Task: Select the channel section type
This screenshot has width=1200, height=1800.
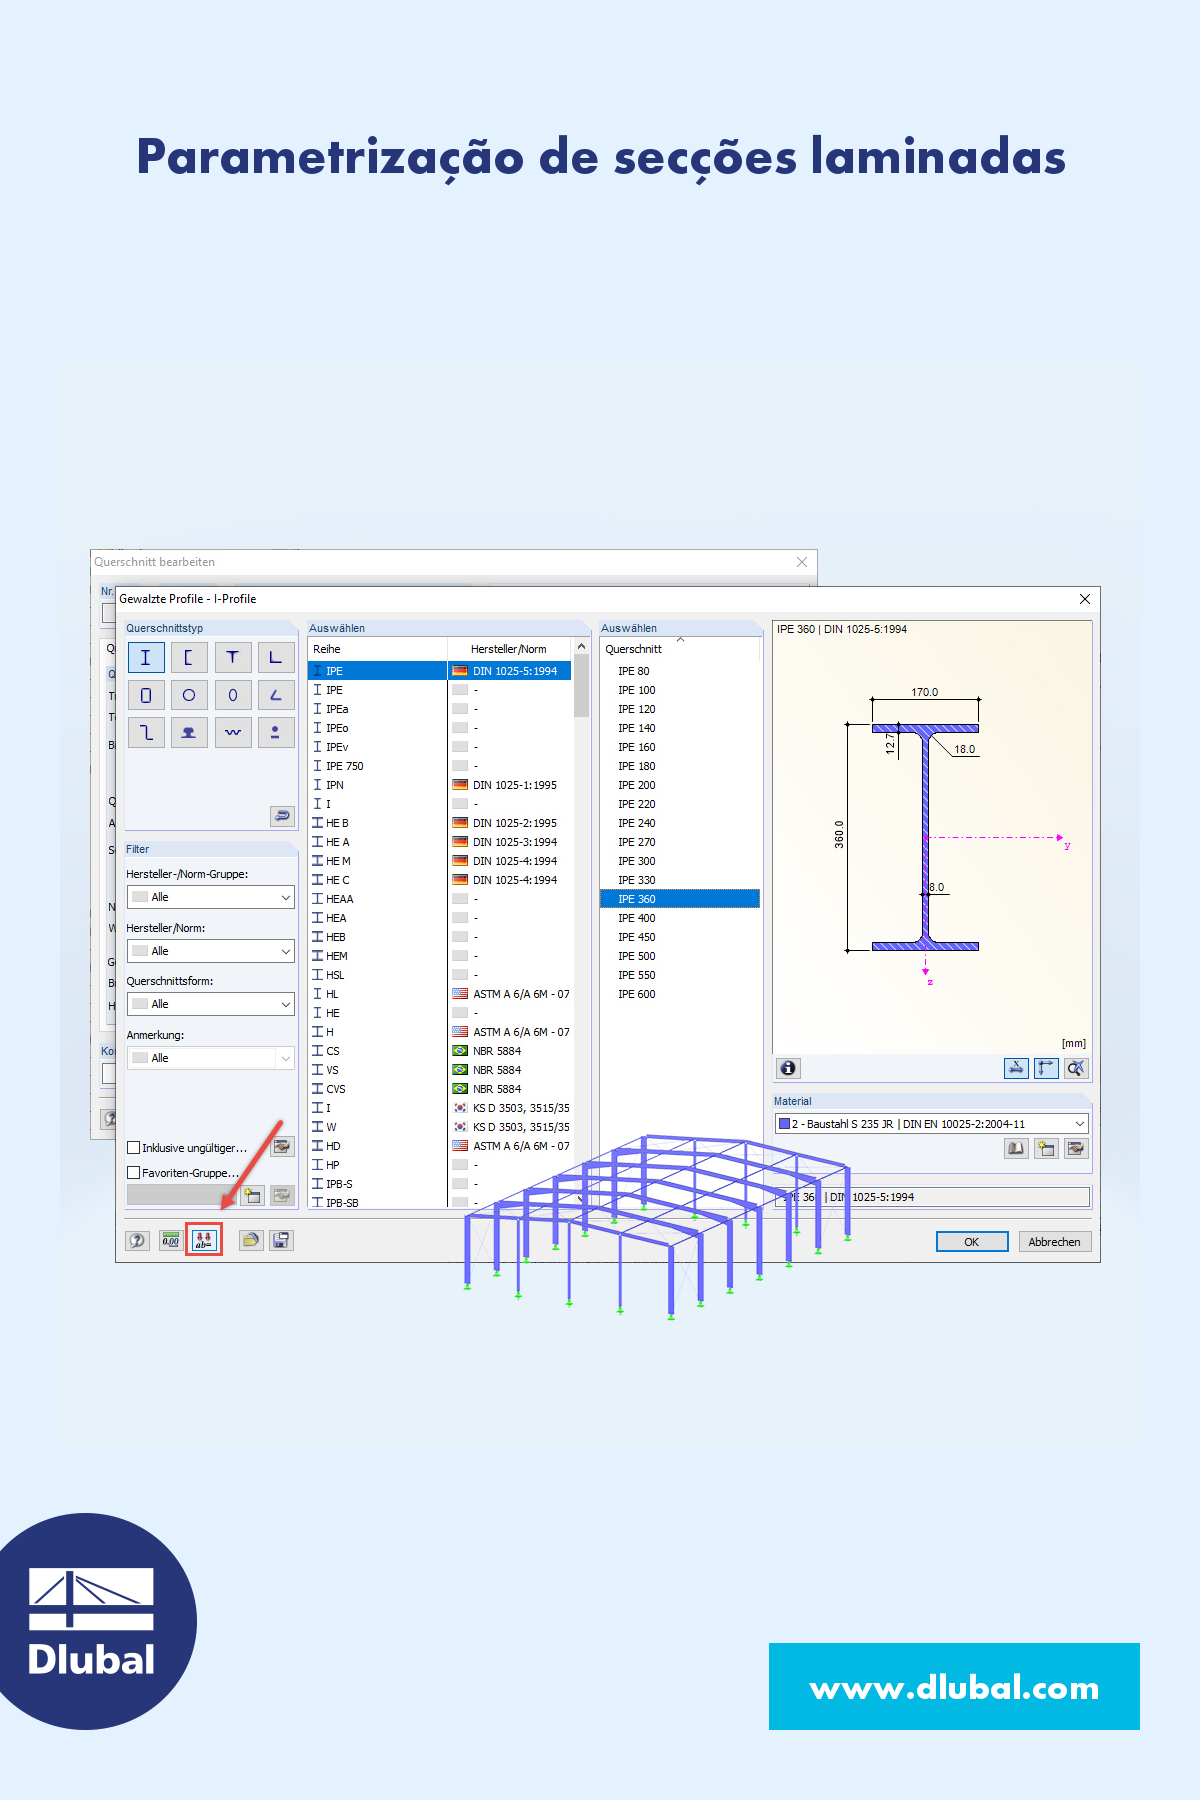Action: tap(189, 657)
